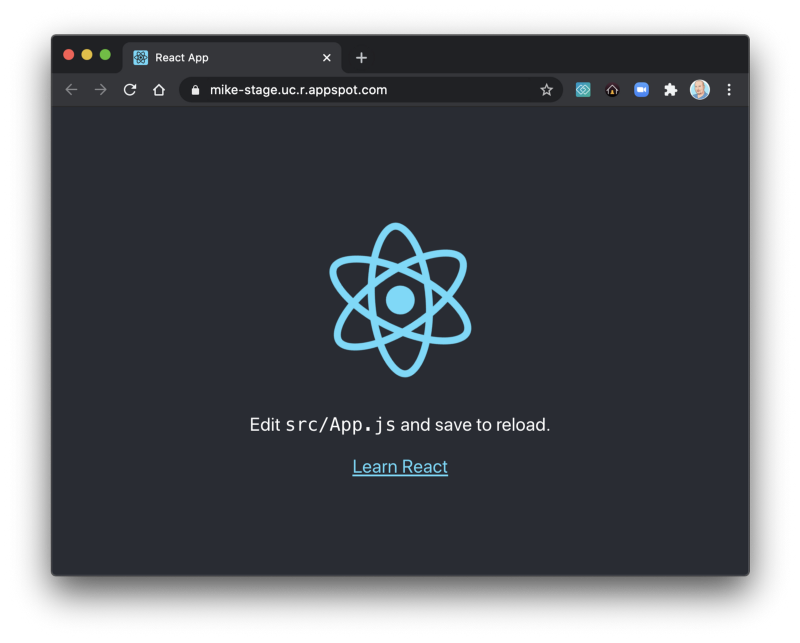Screen dimensions: 800x643
Task: Go to the home page icon
Action: click(x=159, y=90)
